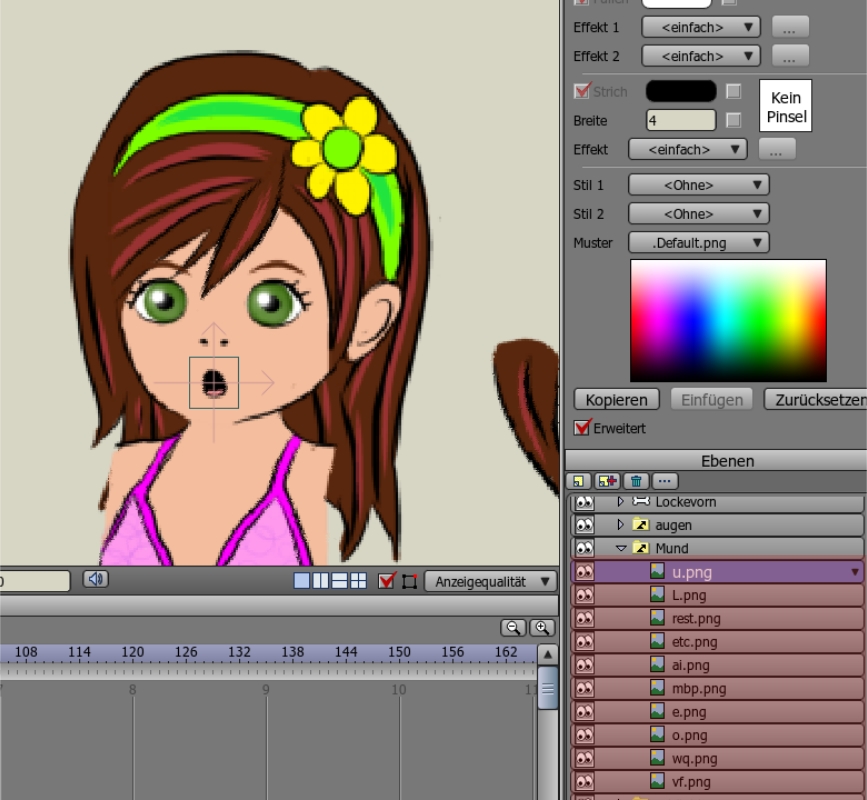The height and width of the screenshot is (800, 867).
Task: Click the dots button beside stroke Effekt
Action: pos(776,149)
